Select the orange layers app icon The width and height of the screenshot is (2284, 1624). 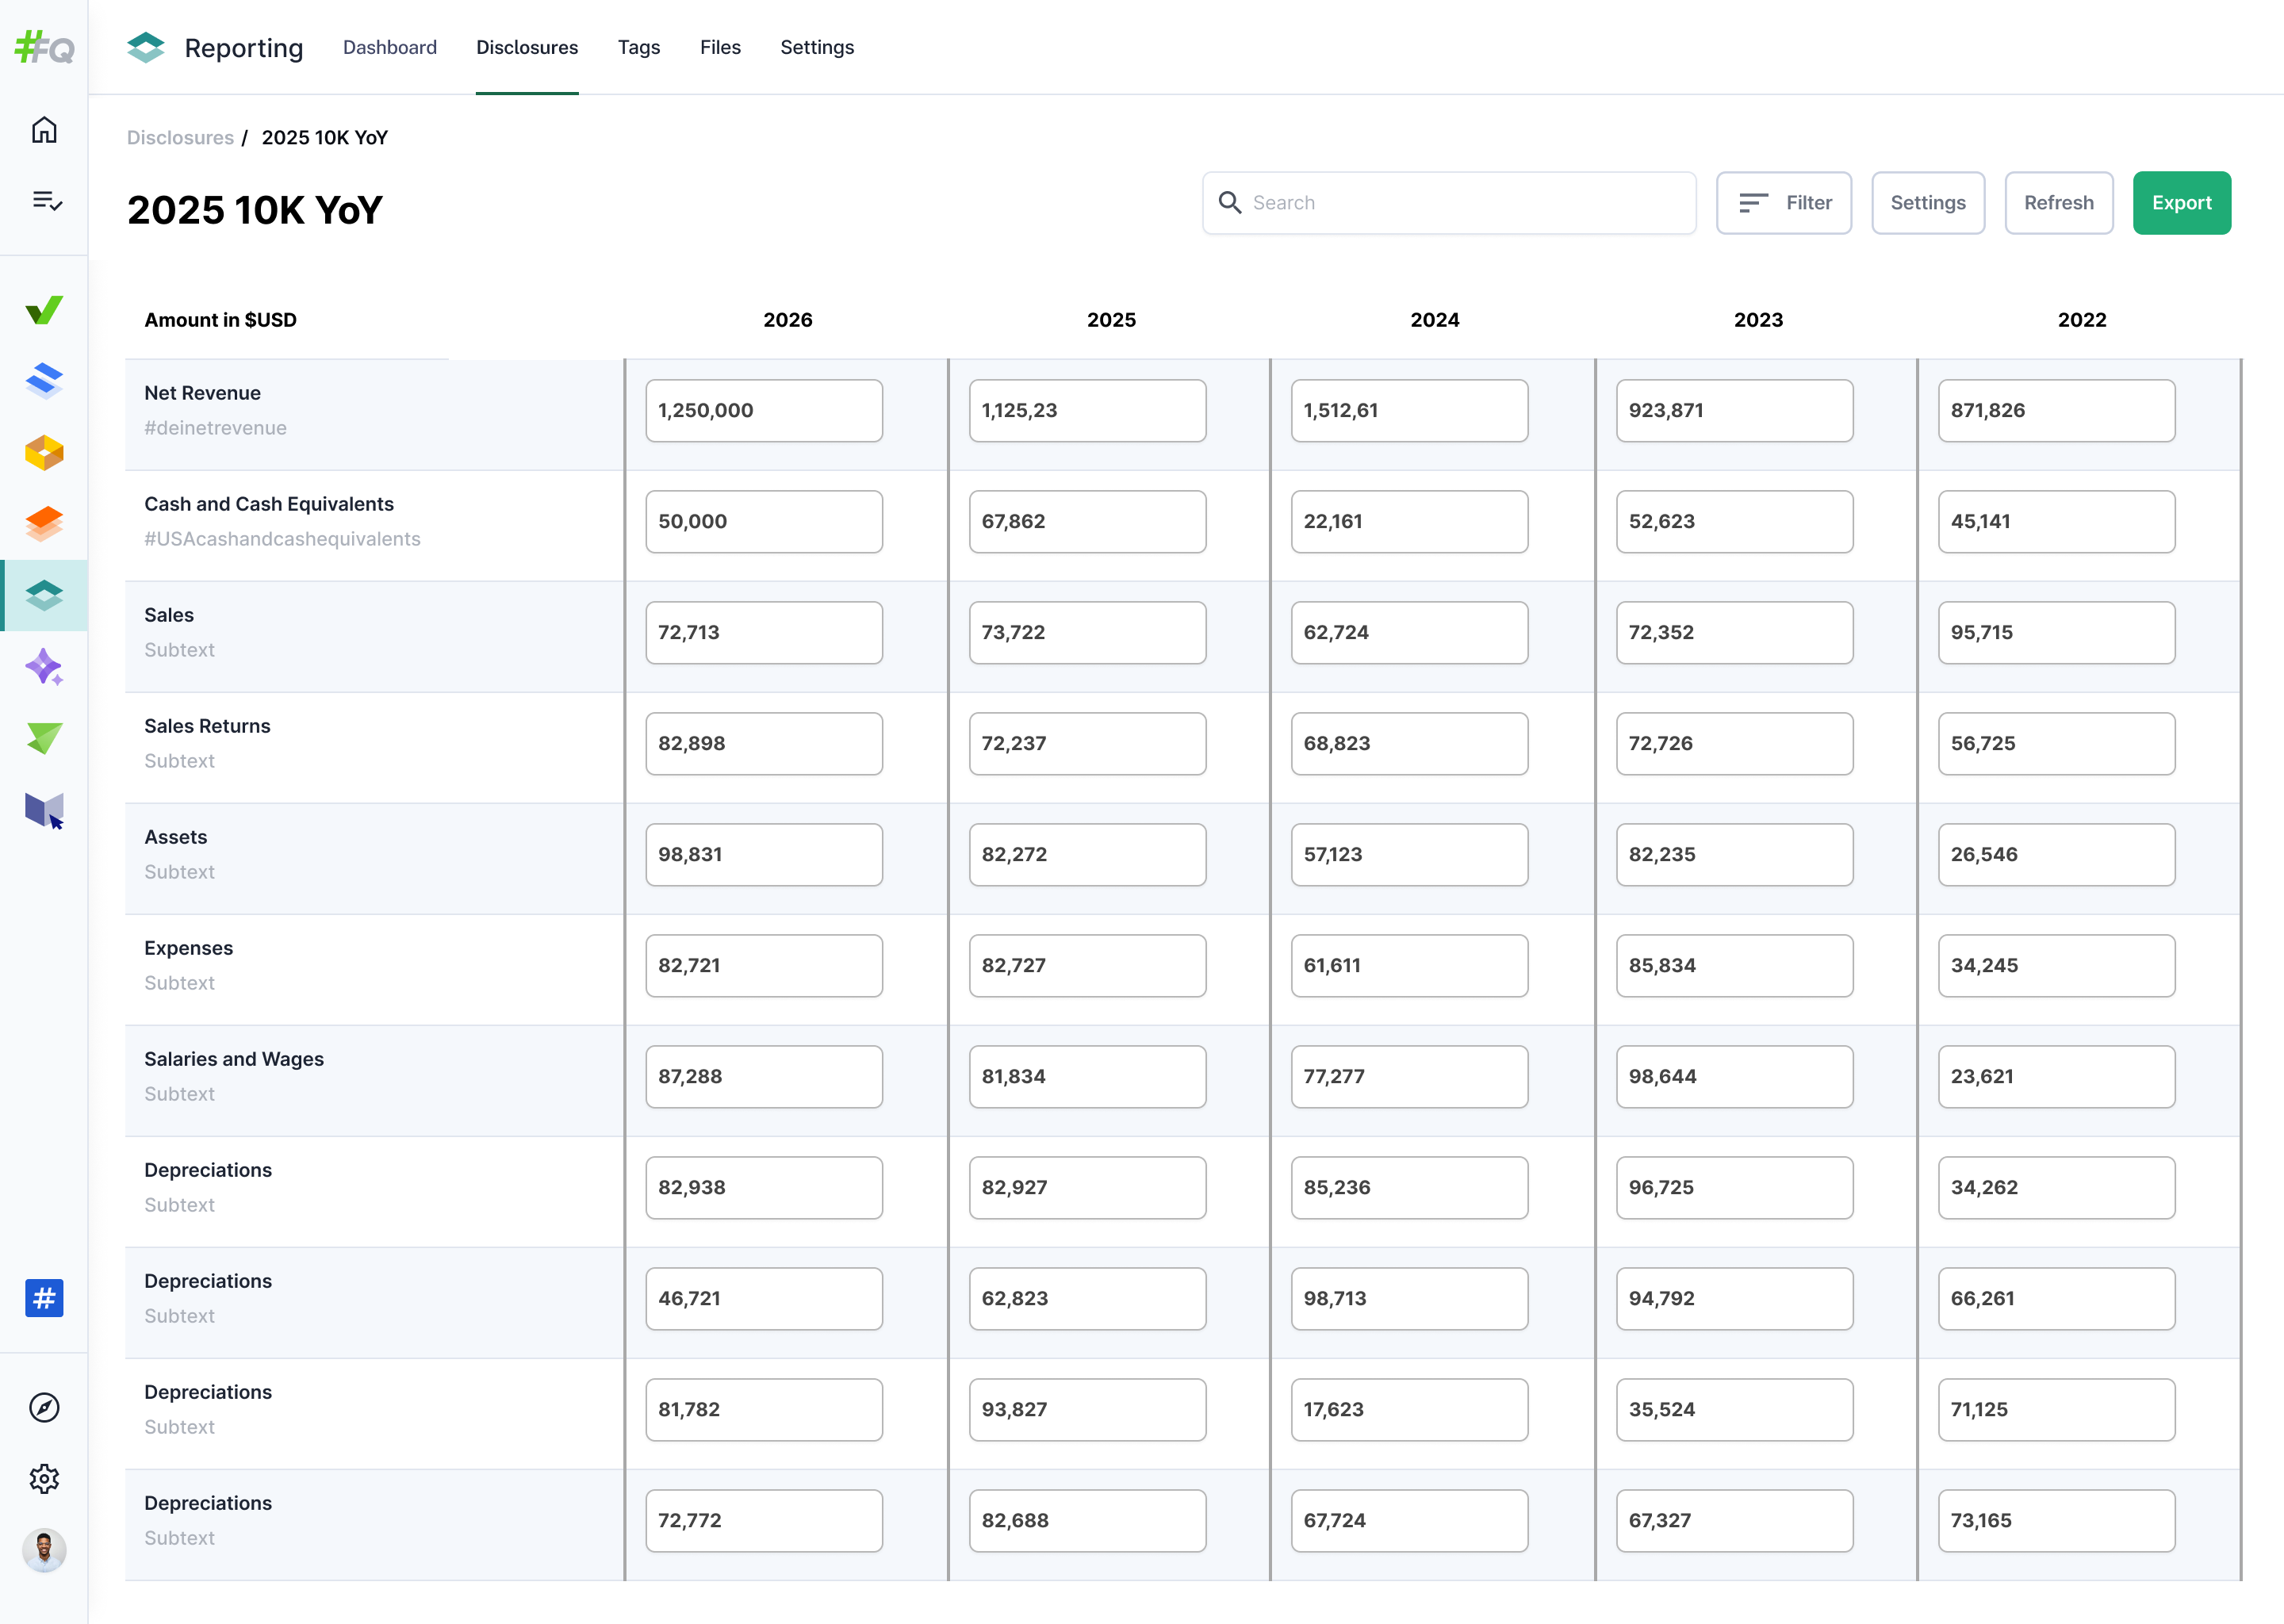click(44, 523)
